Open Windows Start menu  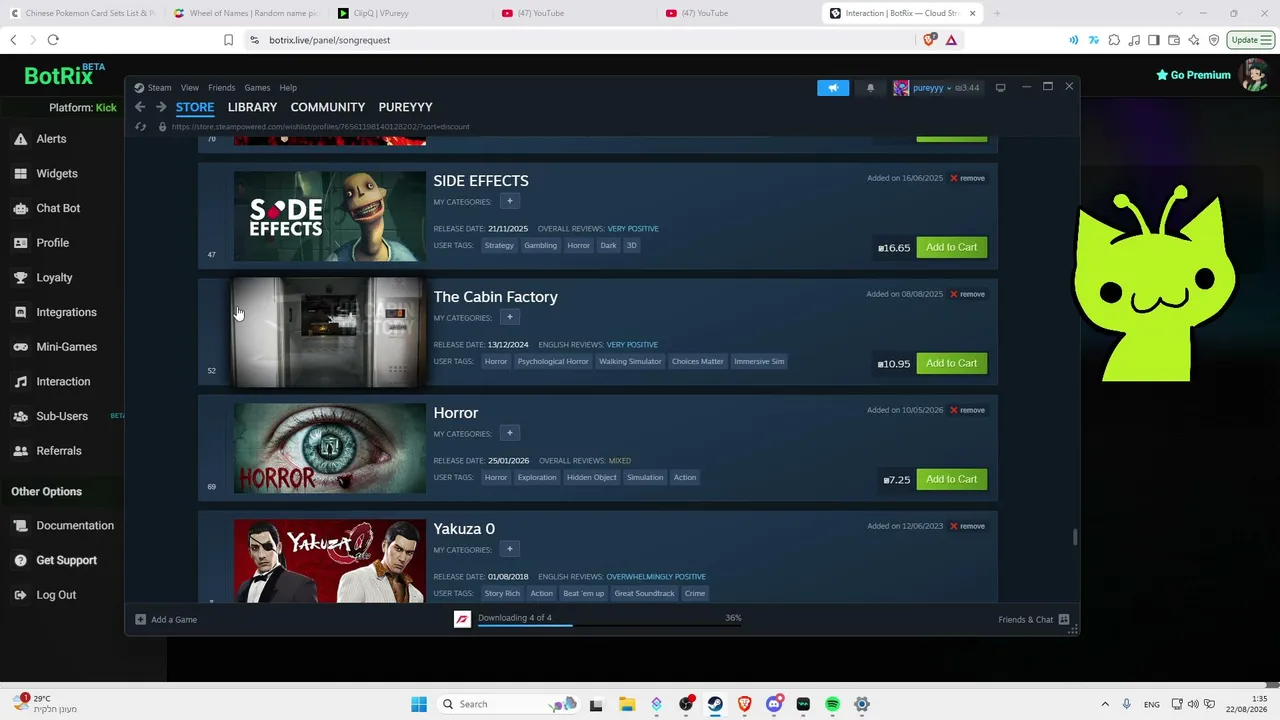419,704
